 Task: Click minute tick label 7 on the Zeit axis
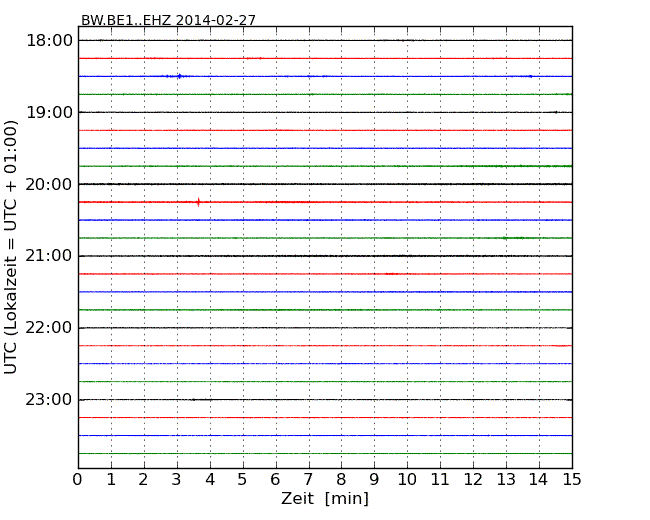tap(308, 479)
